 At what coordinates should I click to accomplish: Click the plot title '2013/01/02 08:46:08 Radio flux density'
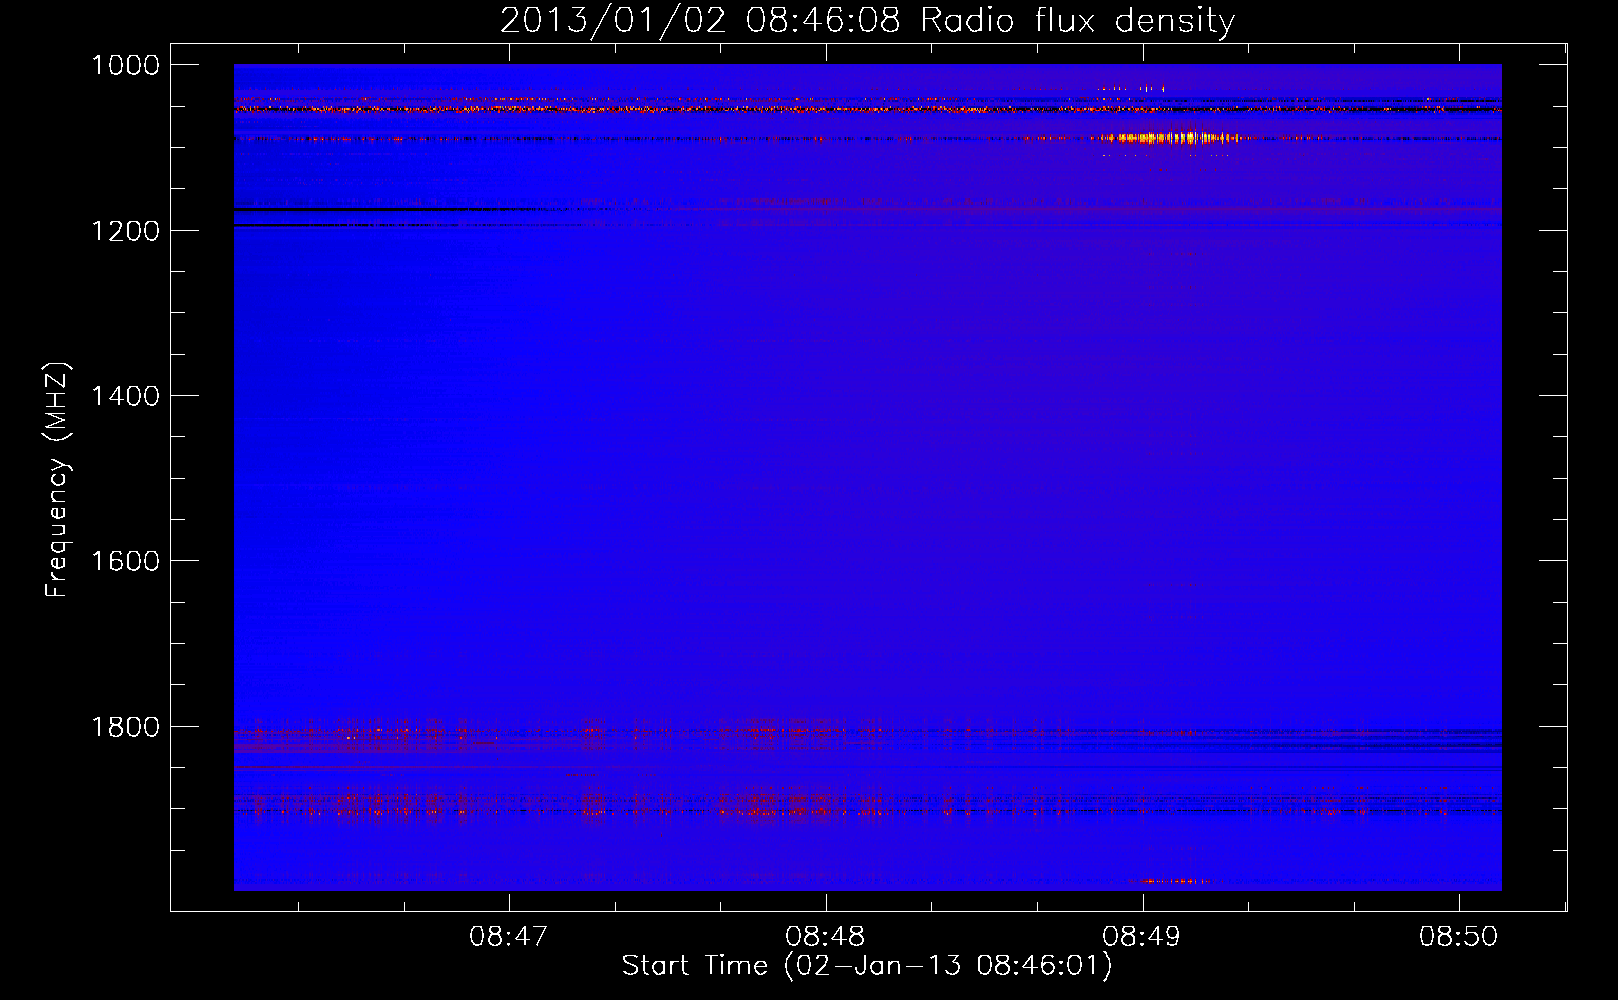click(x=867, y=21)
